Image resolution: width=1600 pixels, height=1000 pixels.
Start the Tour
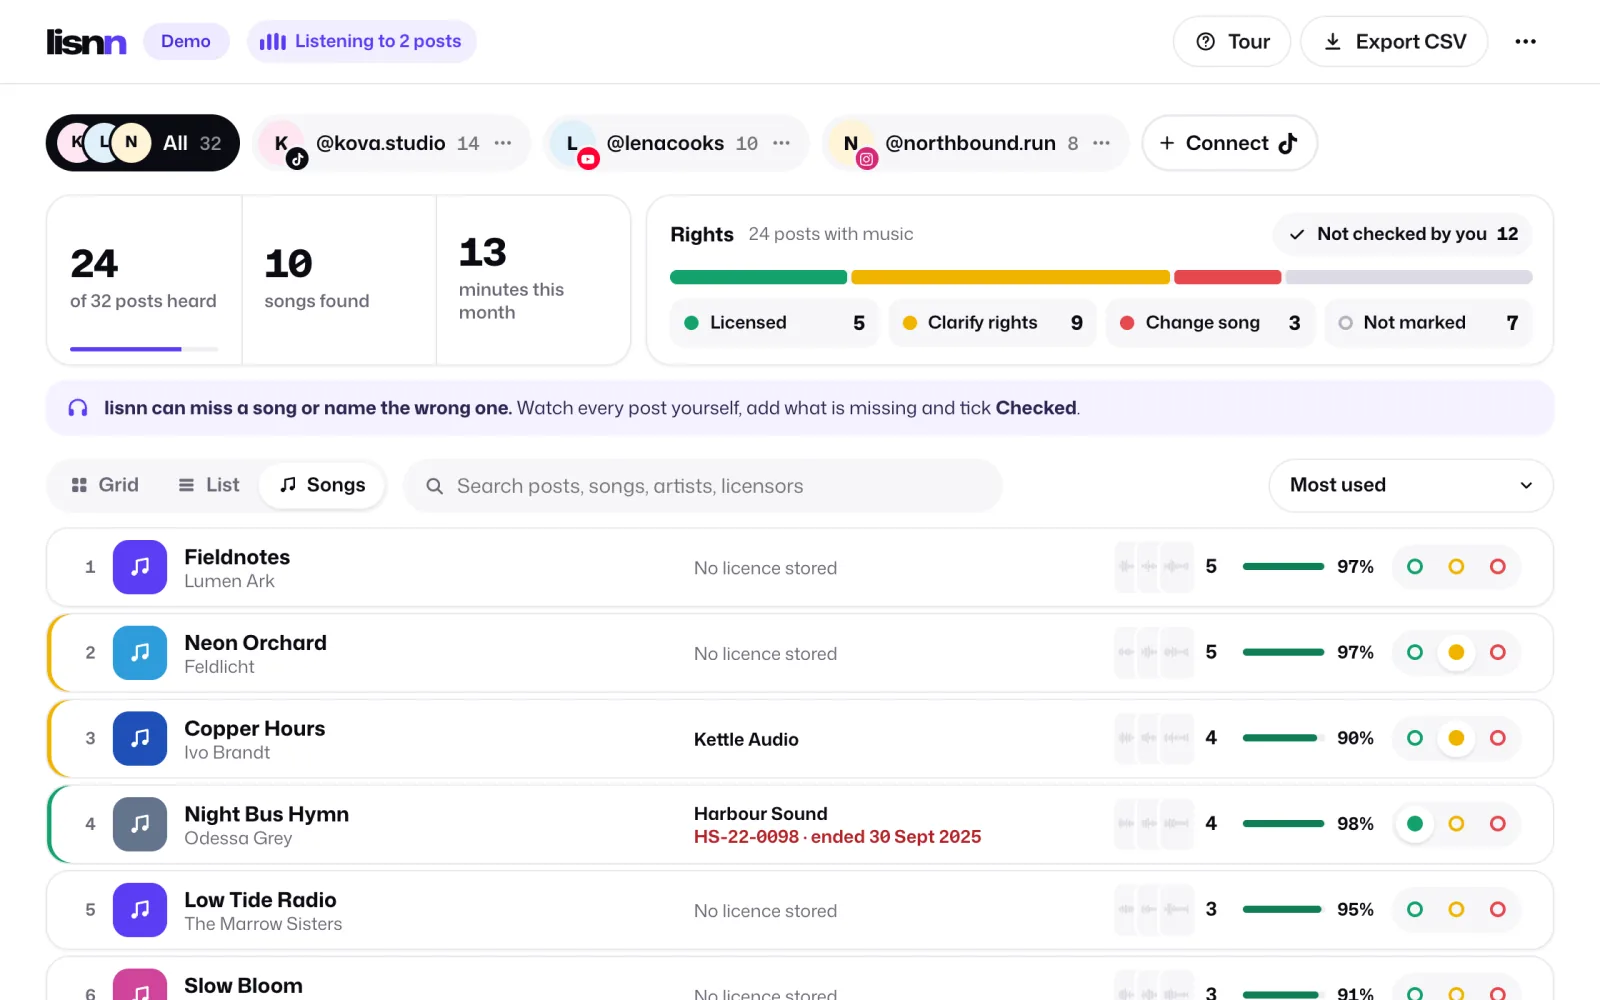click(1232, 41)
